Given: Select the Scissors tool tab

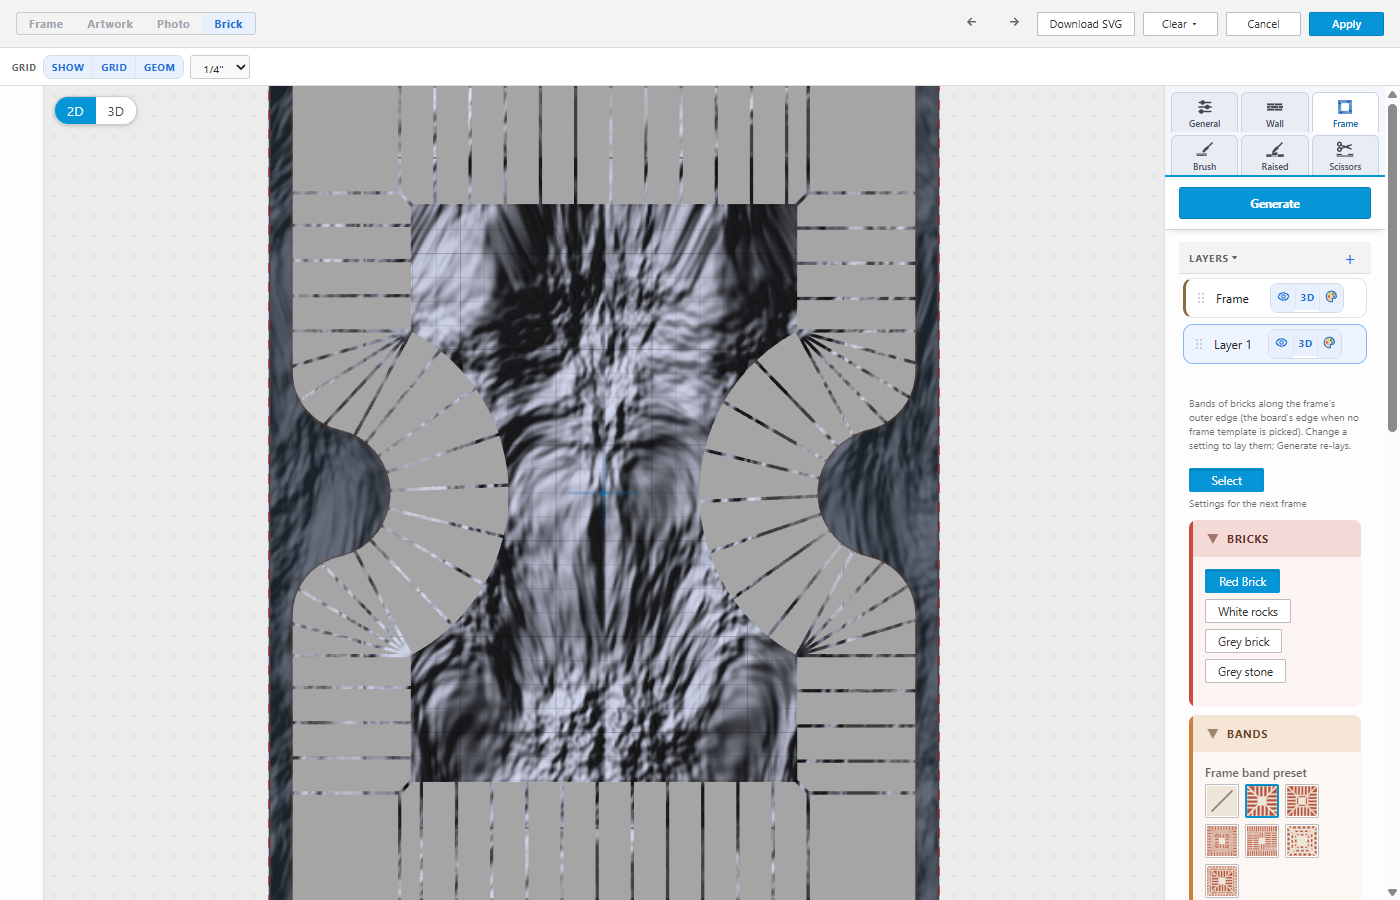Looking at the screenshot, I should tap(1345, 156).
